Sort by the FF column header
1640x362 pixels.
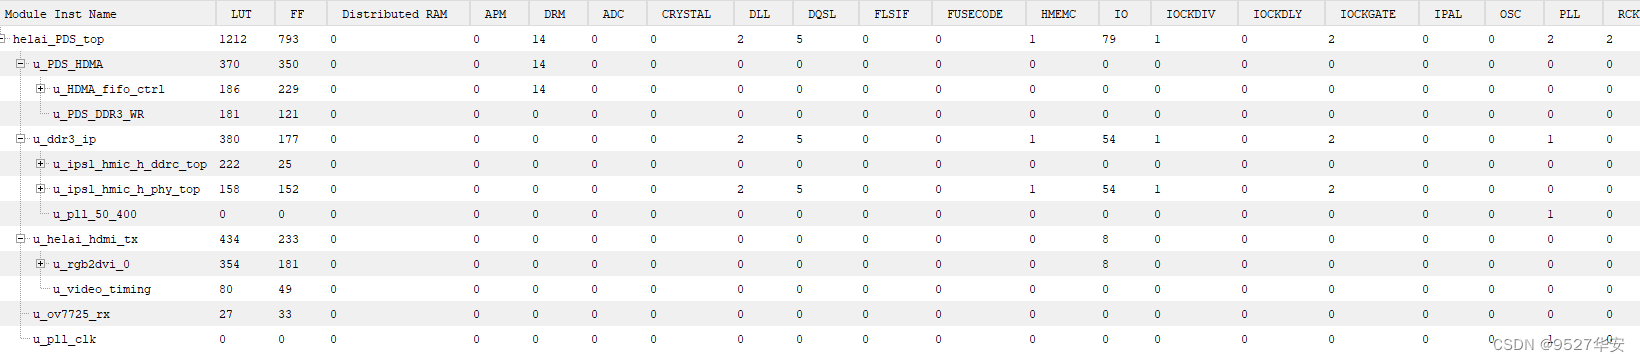(299, 13)
